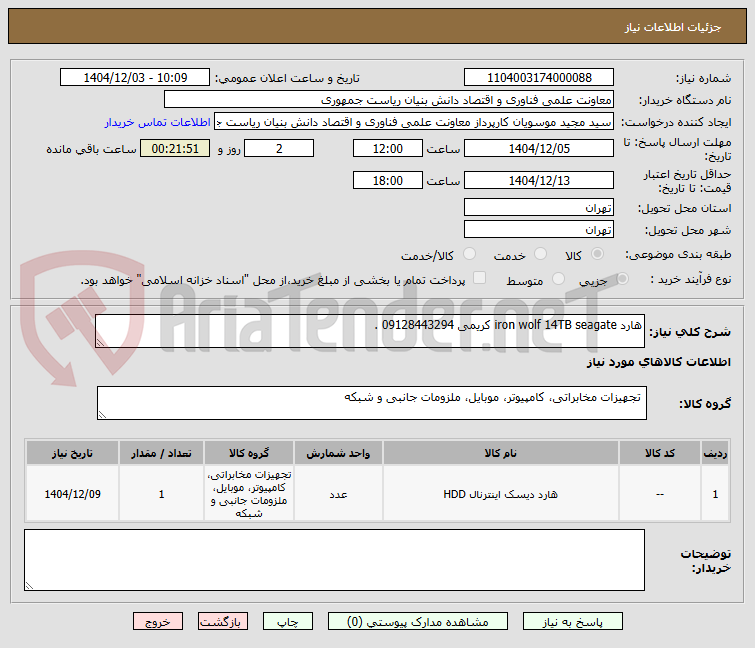Select the متوسط purchase type radio
Image resolution: width=755 pixels, height=648 pixels.
(x=558, y=278)
